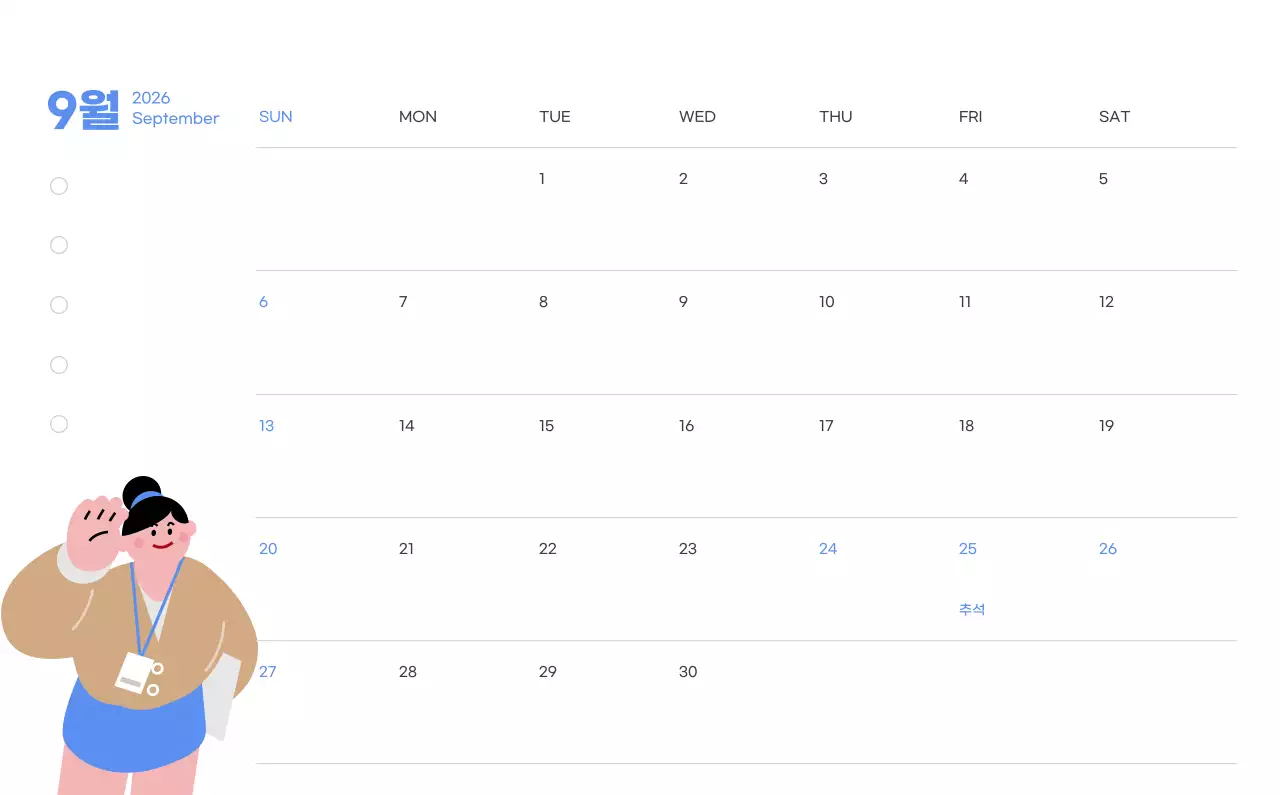Select the 2026 year label

[151, 98]
